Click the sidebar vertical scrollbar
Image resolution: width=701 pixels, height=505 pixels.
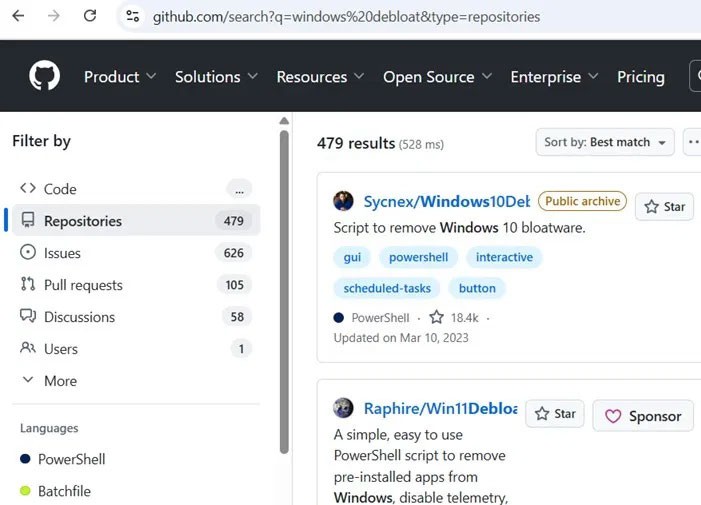(284, 290)
